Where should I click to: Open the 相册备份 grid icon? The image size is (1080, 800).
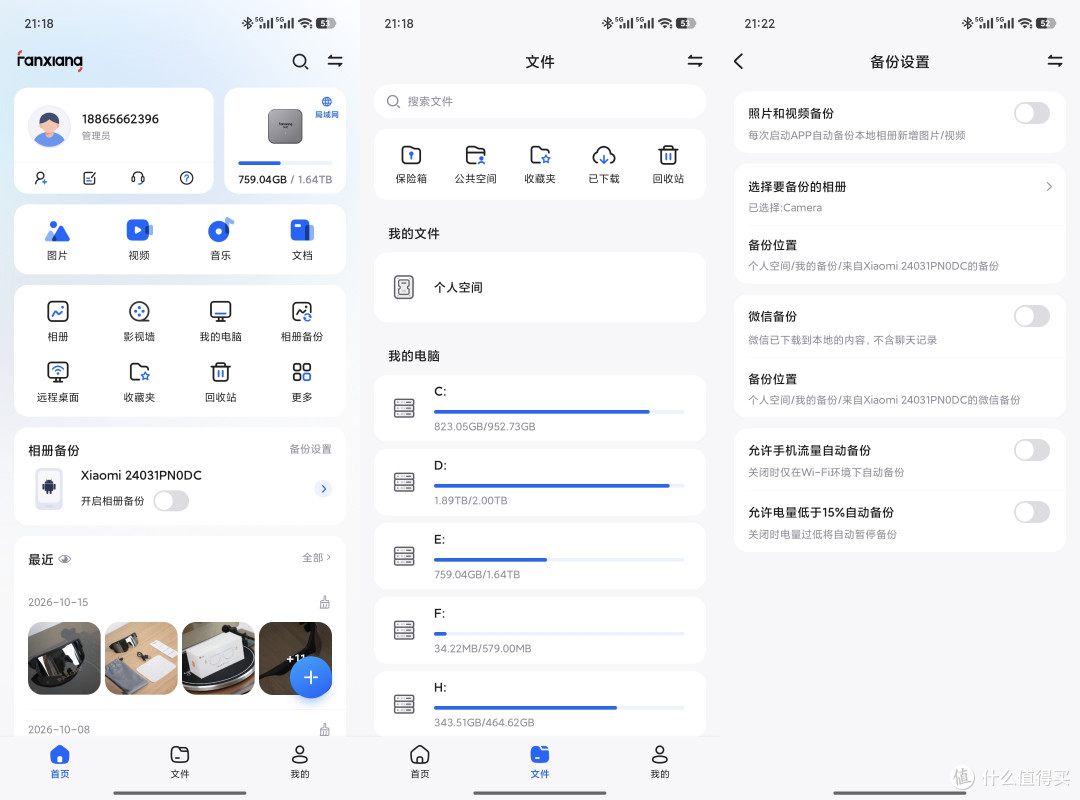[302, 321]
